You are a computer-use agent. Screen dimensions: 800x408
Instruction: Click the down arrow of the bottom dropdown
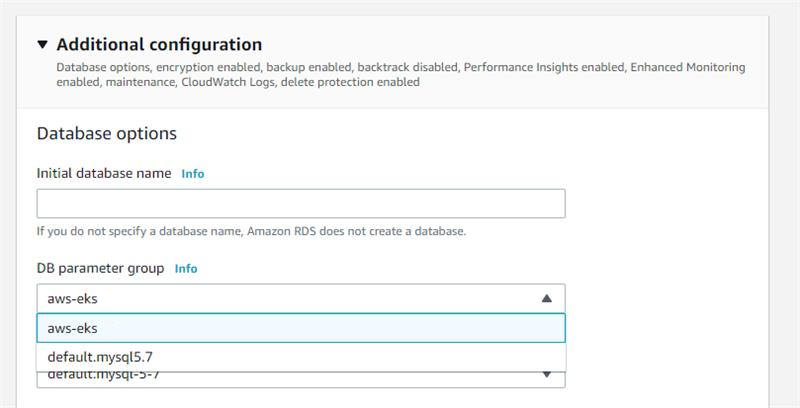click(546, 376)
